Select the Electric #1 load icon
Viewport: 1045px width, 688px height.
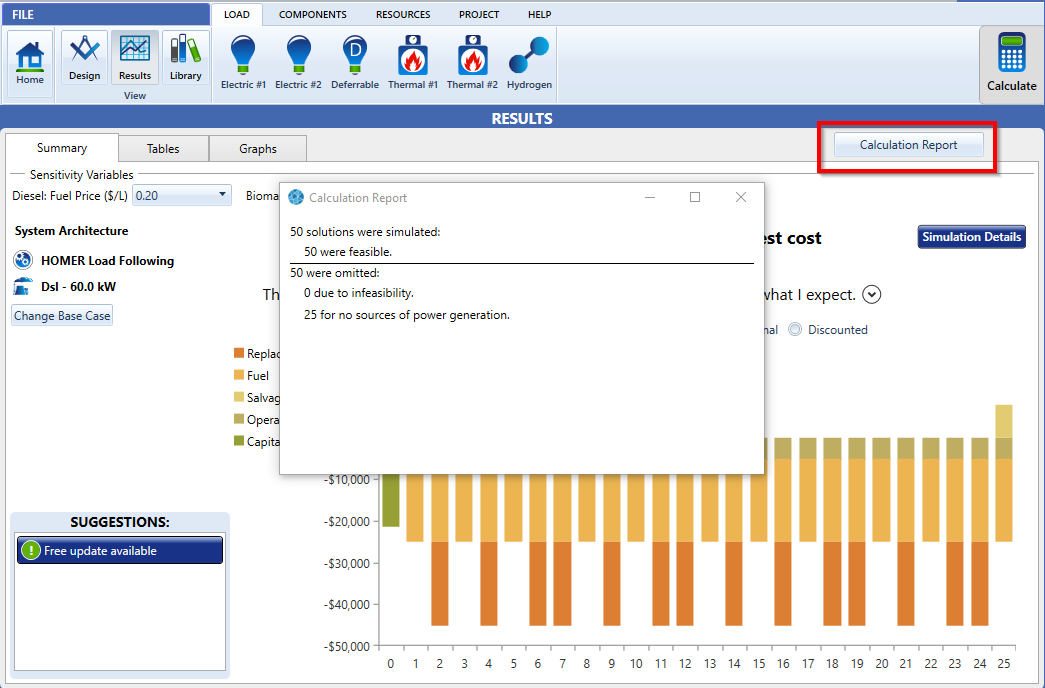click(243, 62)
